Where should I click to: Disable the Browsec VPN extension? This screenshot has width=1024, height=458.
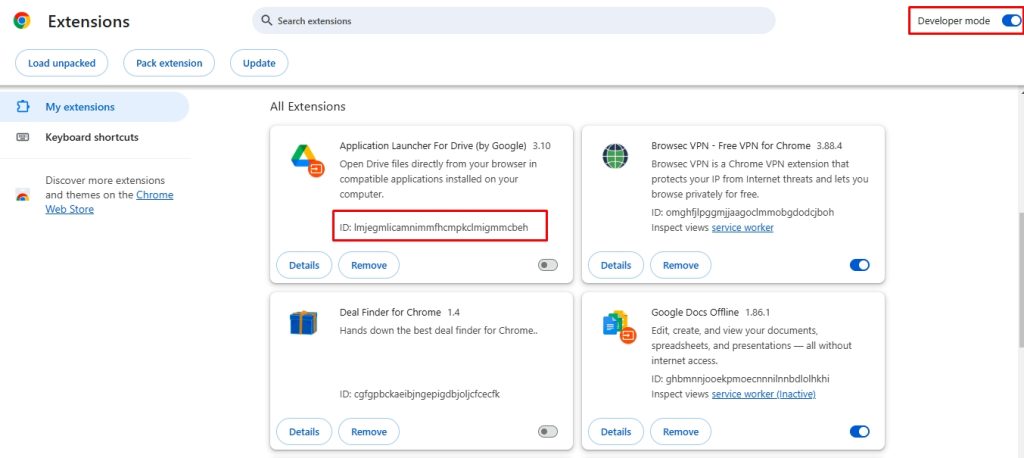(859, 265)
